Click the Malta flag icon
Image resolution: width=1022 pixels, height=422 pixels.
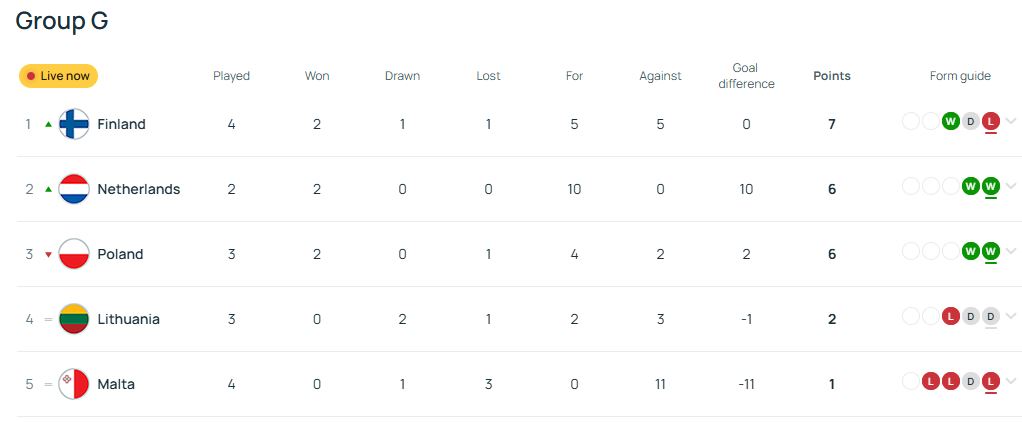74,384
